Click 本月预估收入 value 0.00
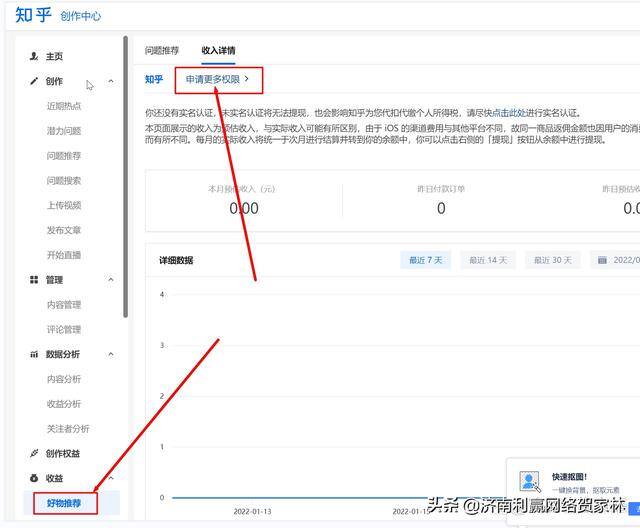640x528 pixels. pyautogui.click(x=244, y=209)
